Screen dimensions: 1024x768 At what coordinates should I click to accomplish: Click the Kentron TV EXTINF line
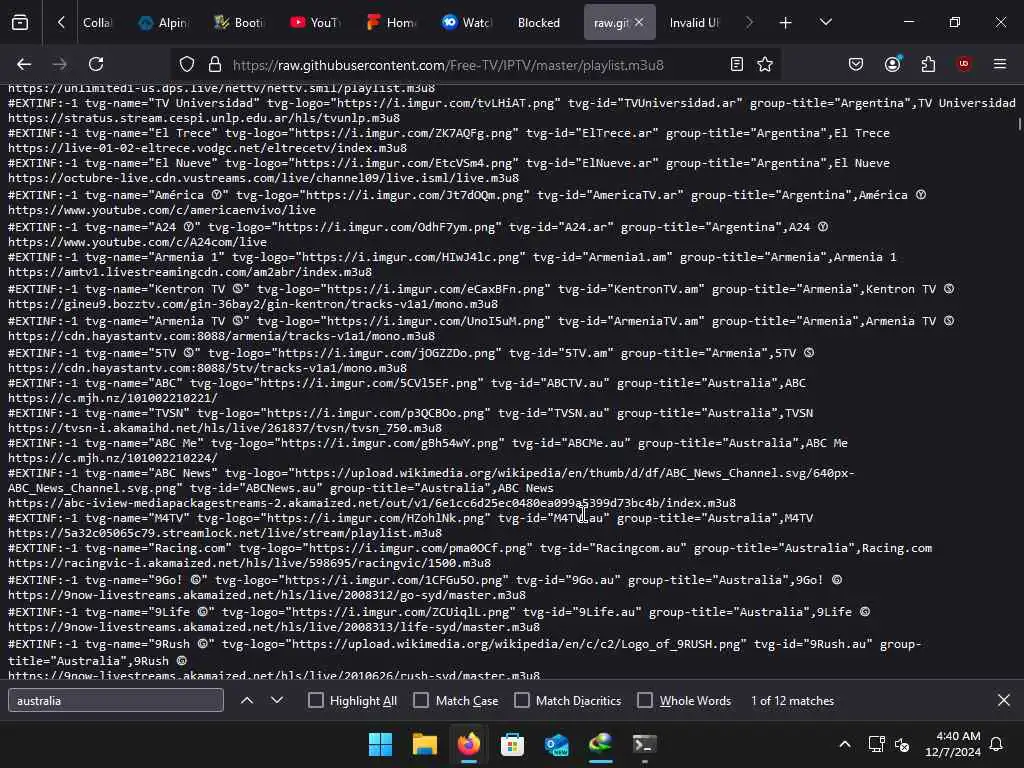pos(481,289)
